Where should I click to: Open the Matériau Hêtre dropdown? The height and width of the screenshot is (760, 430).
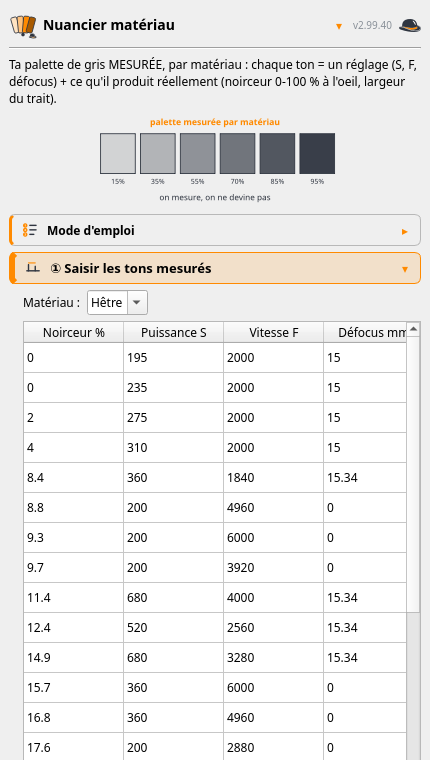click(x=117, y=302)
